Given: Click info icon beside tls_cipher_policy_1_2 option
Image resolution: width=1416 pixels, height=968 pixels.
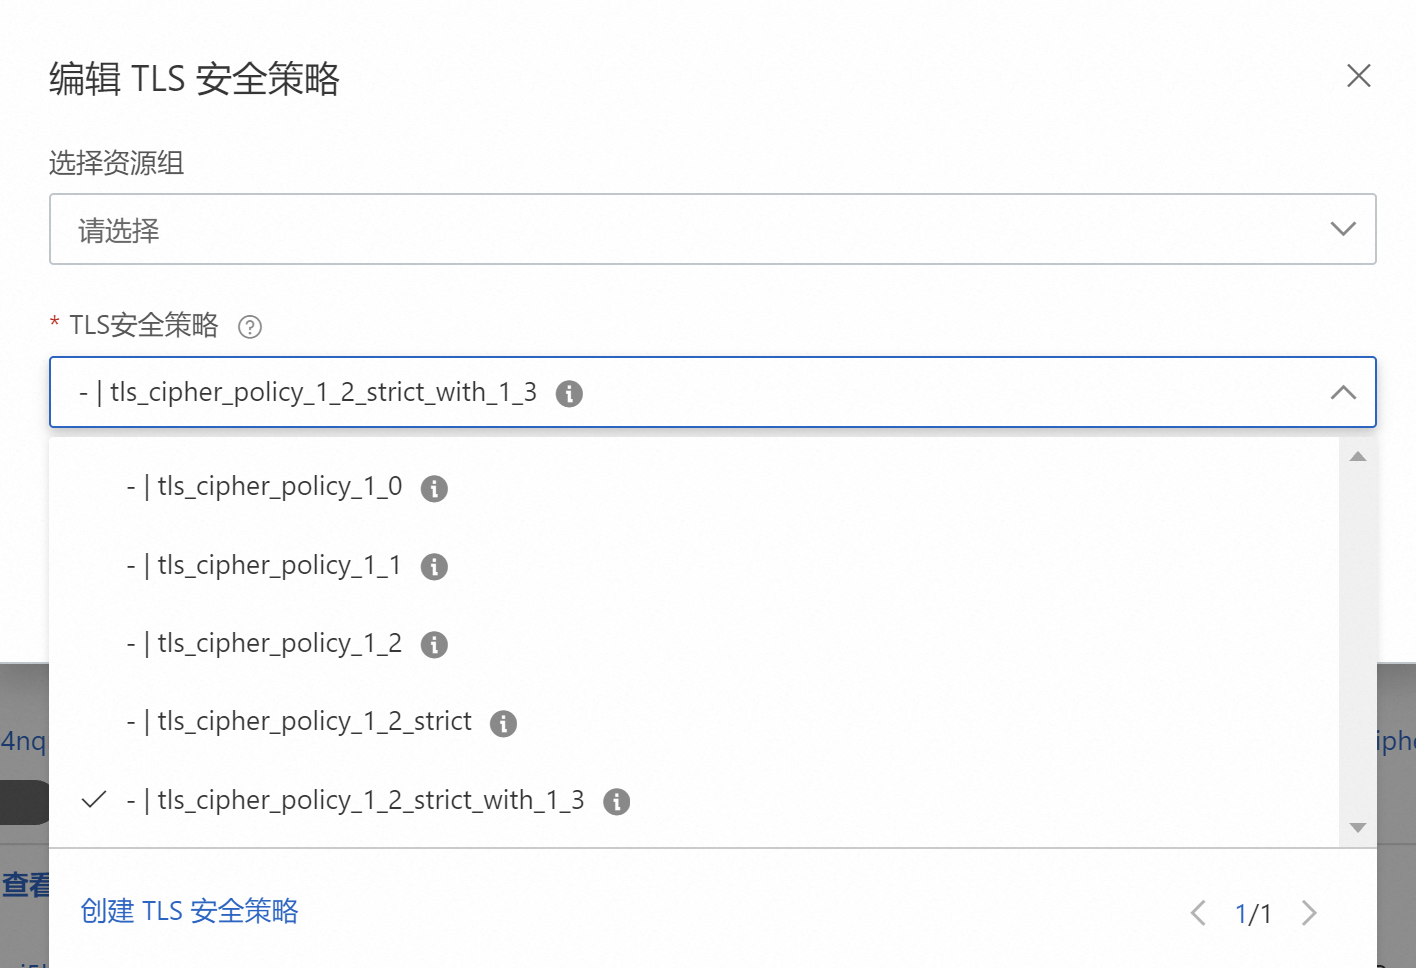Looking at the screenshot, I should coord(434,645).
